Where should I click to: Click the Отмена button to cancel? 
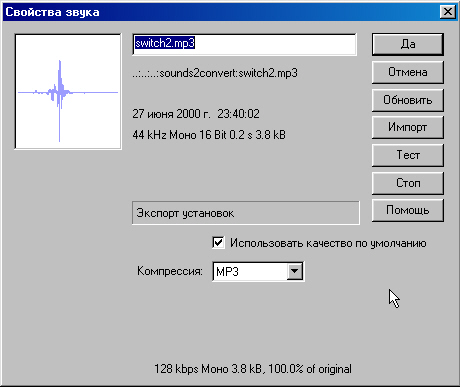pos(408,72)
